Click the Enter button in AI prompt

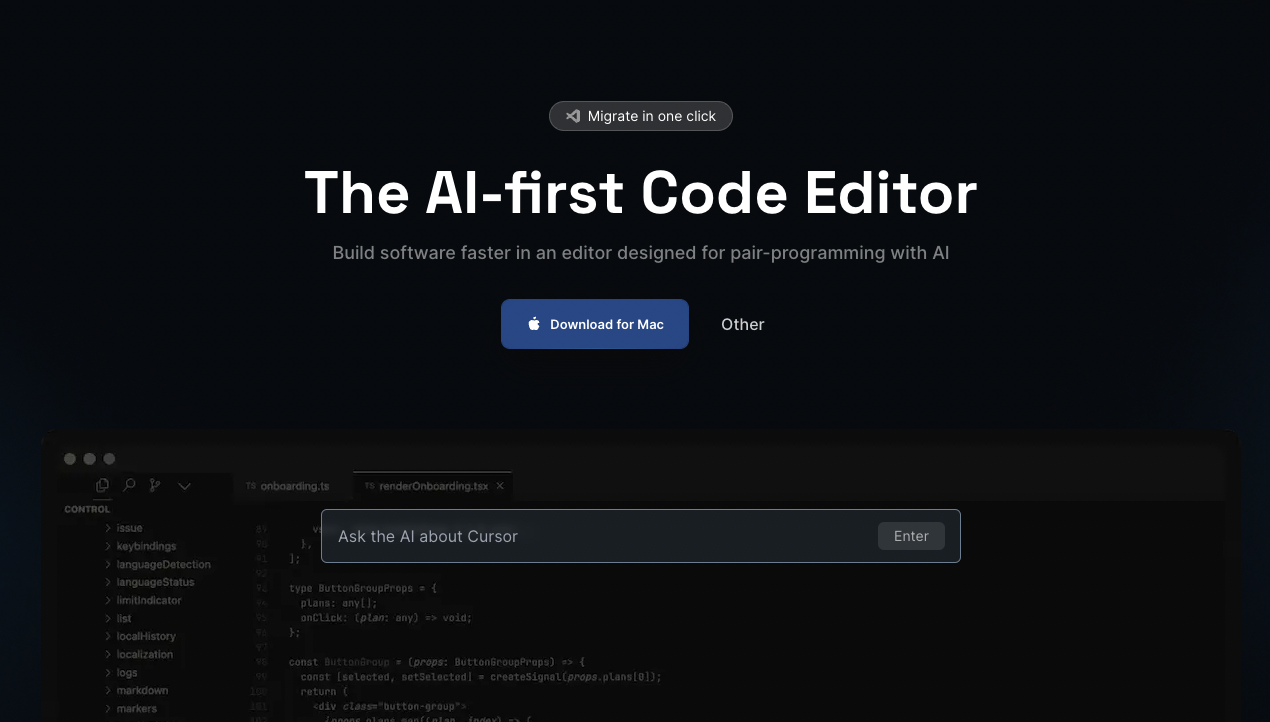click(x=911, y=536)
